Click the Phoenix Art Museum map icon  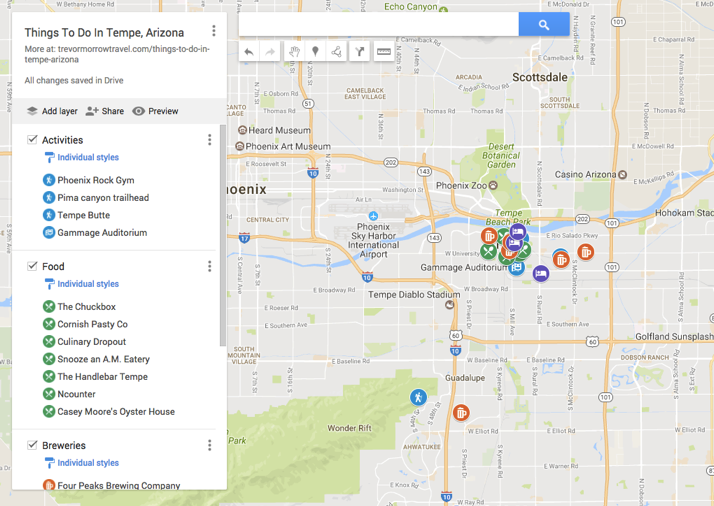(240, 146)
